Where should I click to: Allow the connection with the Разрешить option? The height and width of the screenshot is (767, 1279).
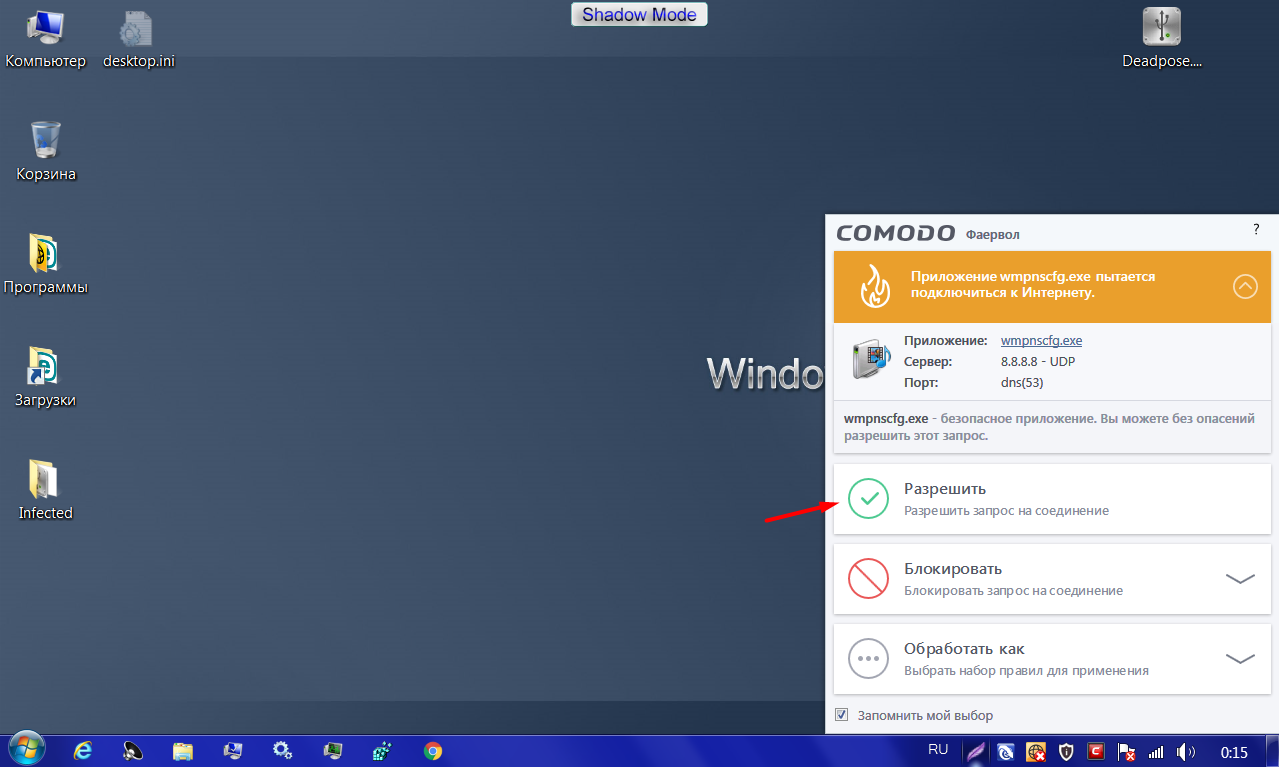(1052, 499)
